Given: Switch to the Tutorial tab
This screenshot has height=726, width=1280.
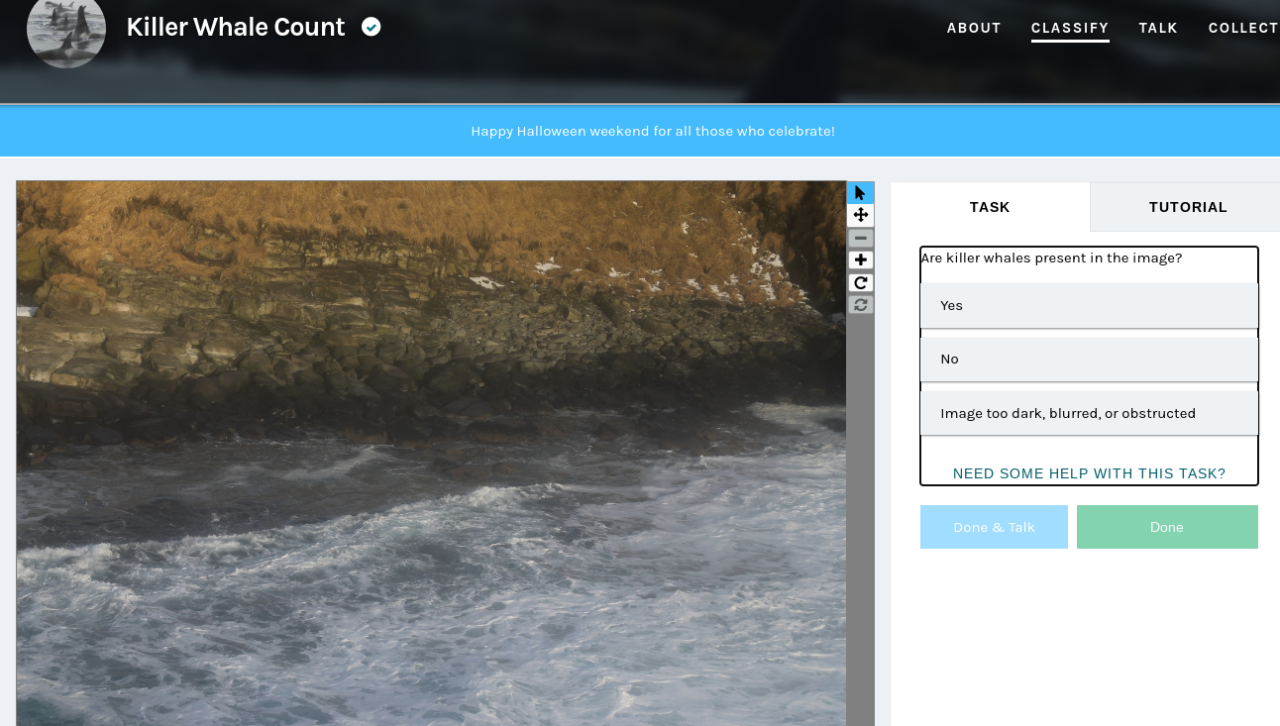Looking at the screenshot, I should pos(1187,207).
